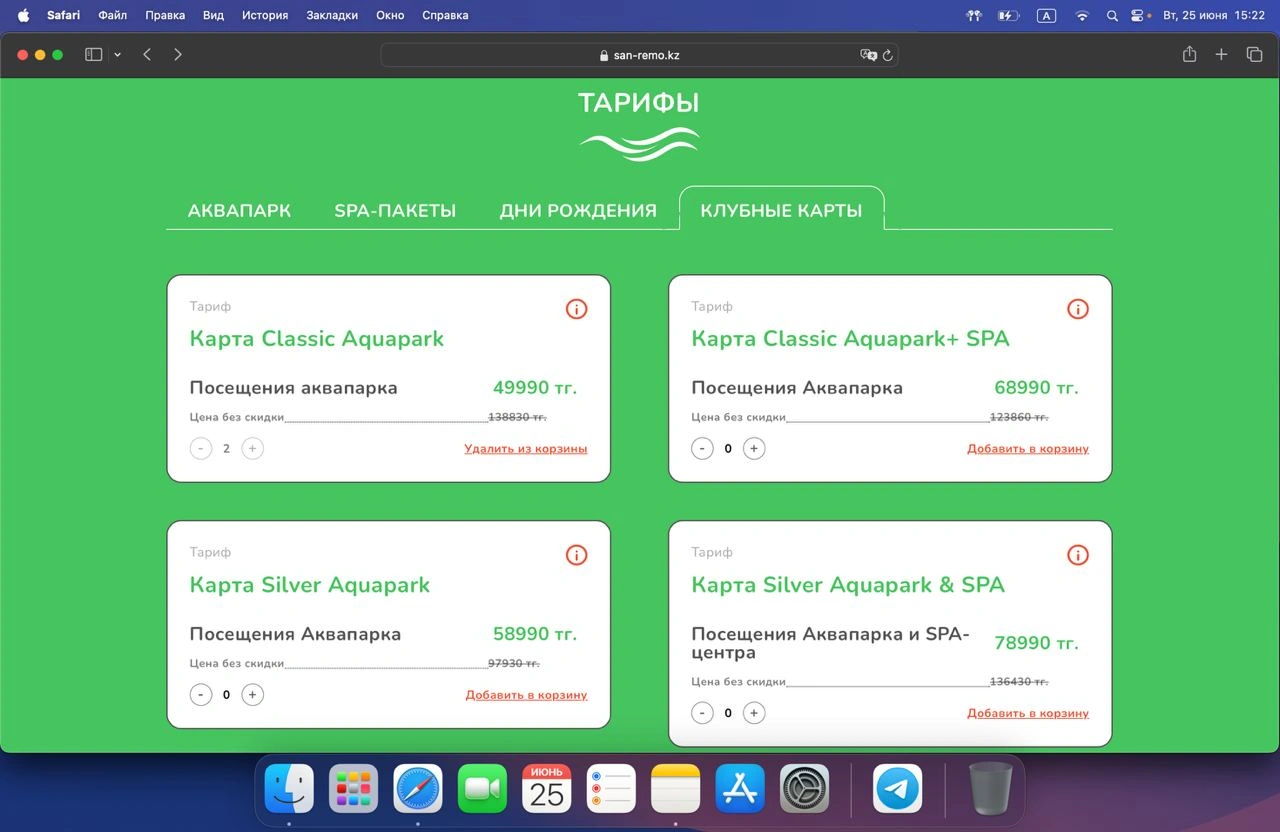1280x832 pixels.
Task: Open the Apple menu
Action: point(24,15)
